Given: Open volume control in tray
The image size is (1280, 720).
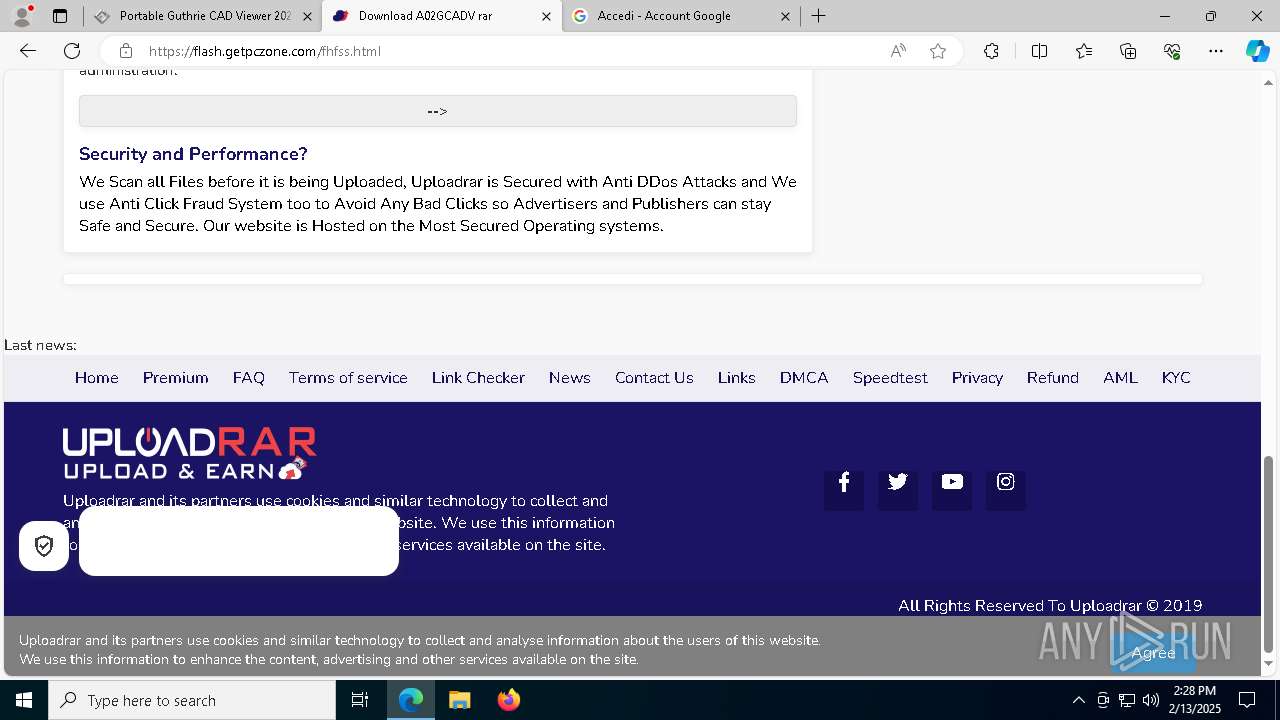Looking at the screenshot, I should click(1151, 700).
